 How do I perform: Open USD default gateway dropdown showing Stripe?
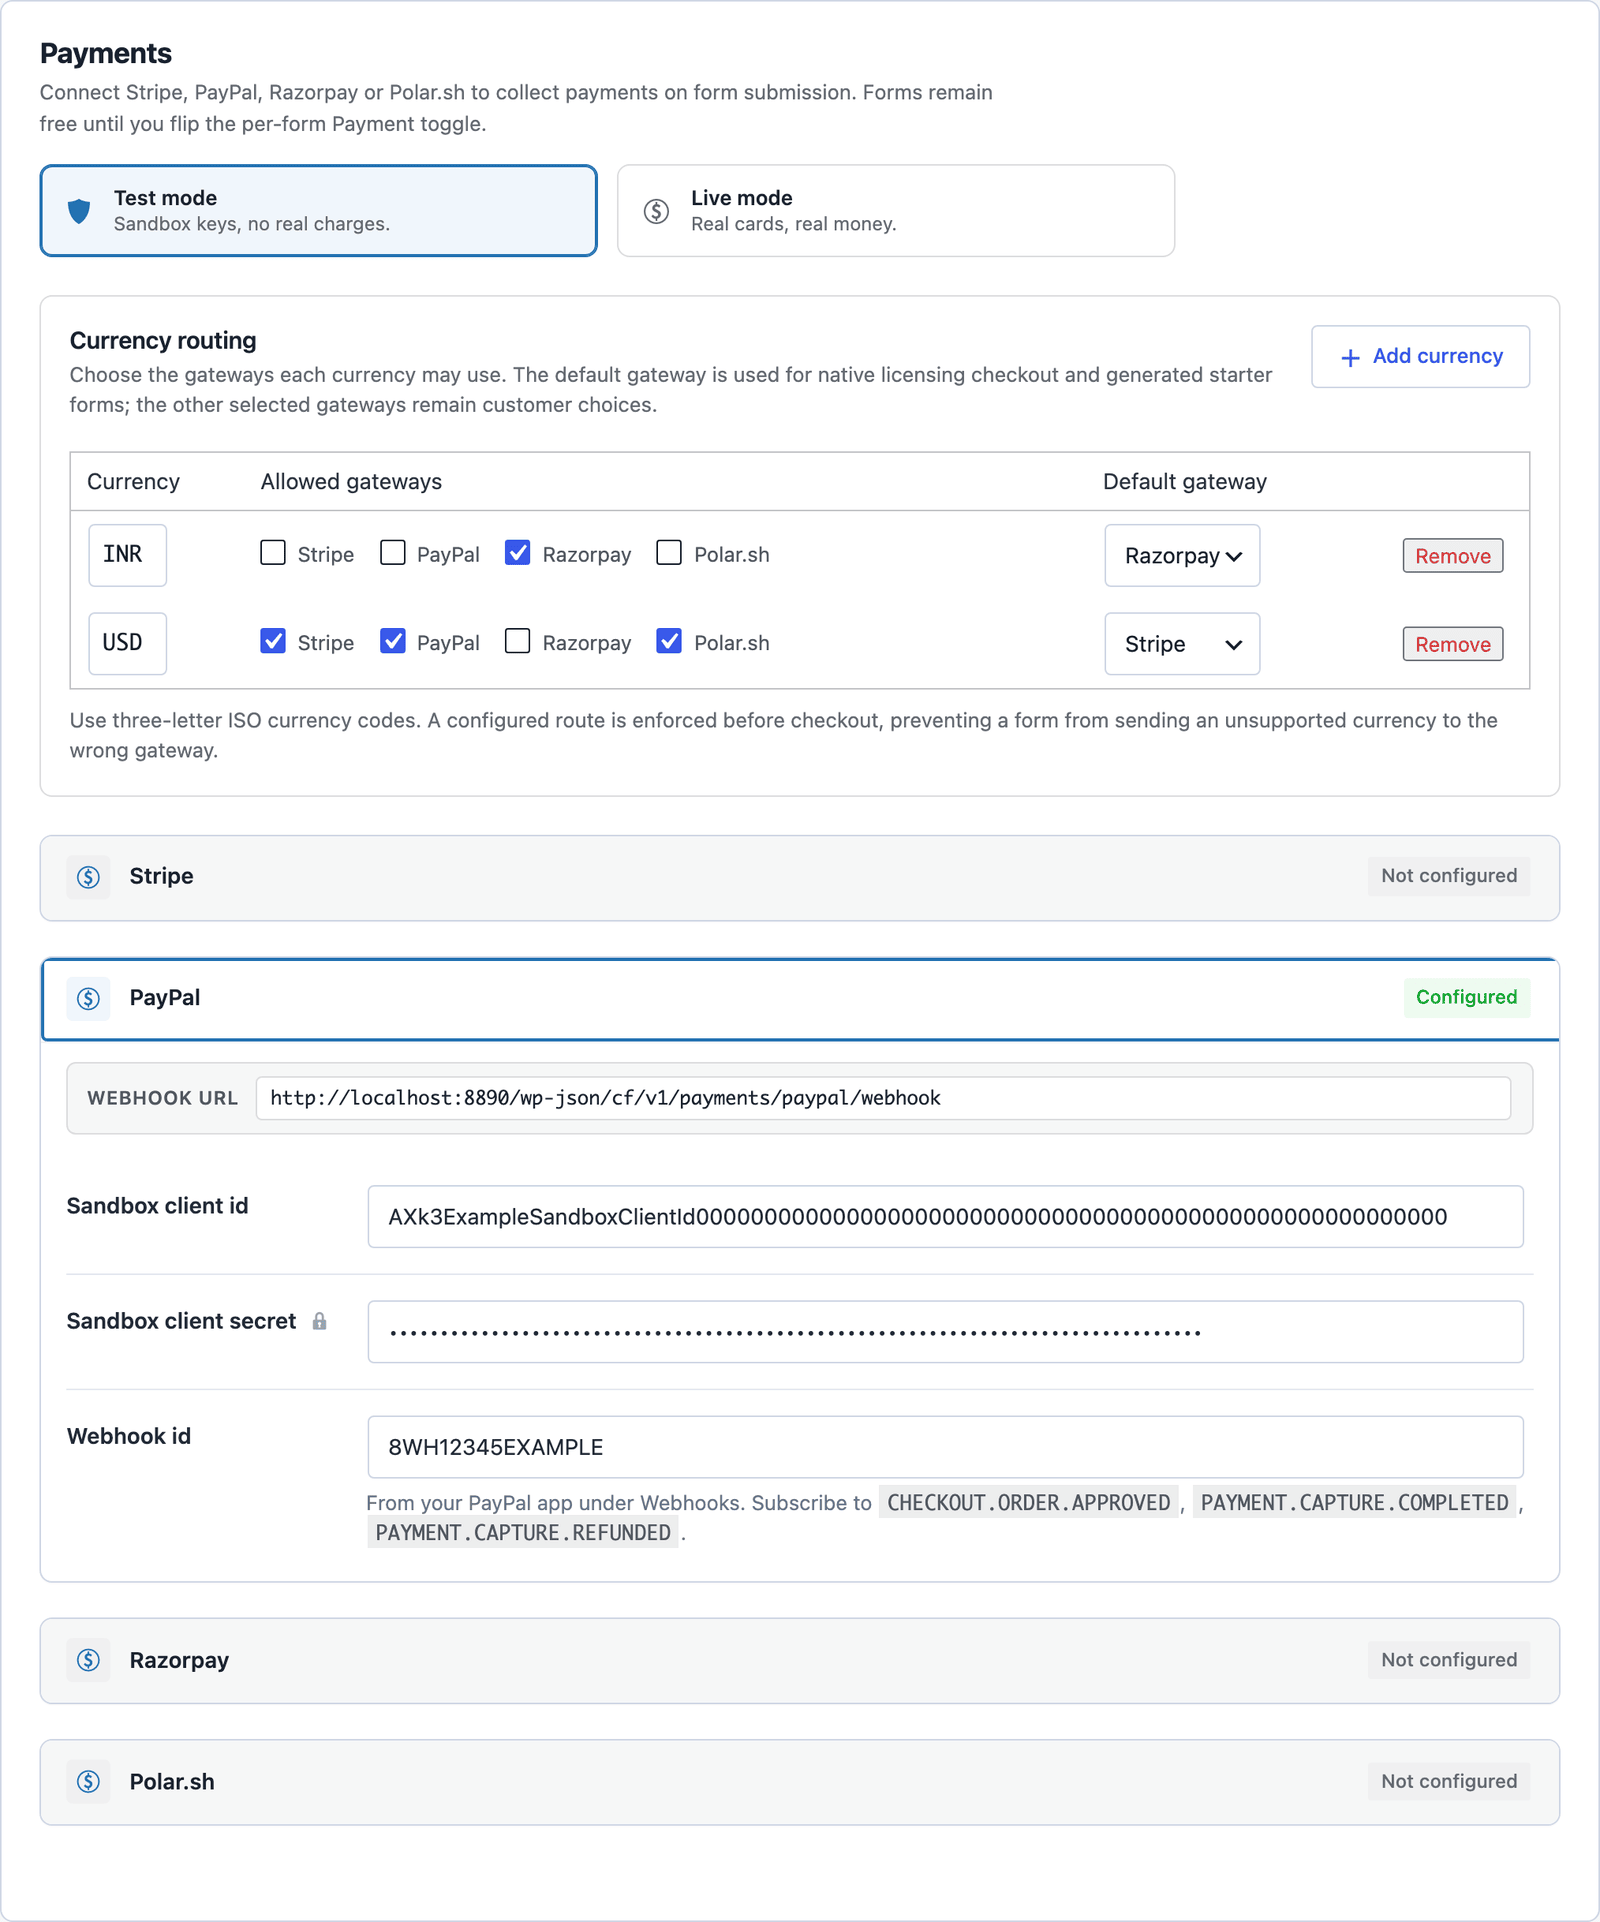(1182, 644)
